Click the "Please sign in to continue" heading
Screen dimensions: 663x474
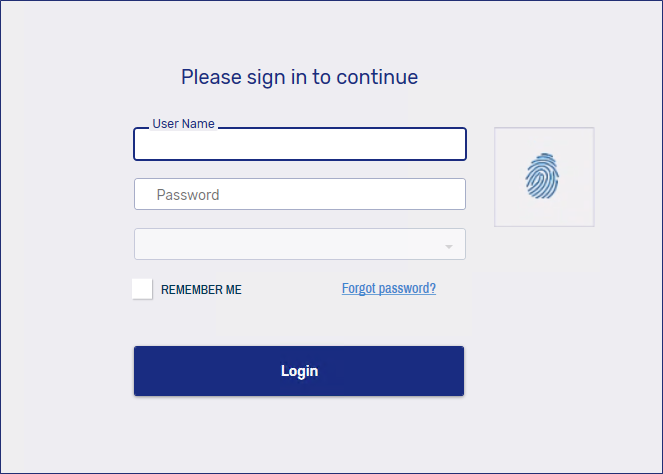point(299,77)
